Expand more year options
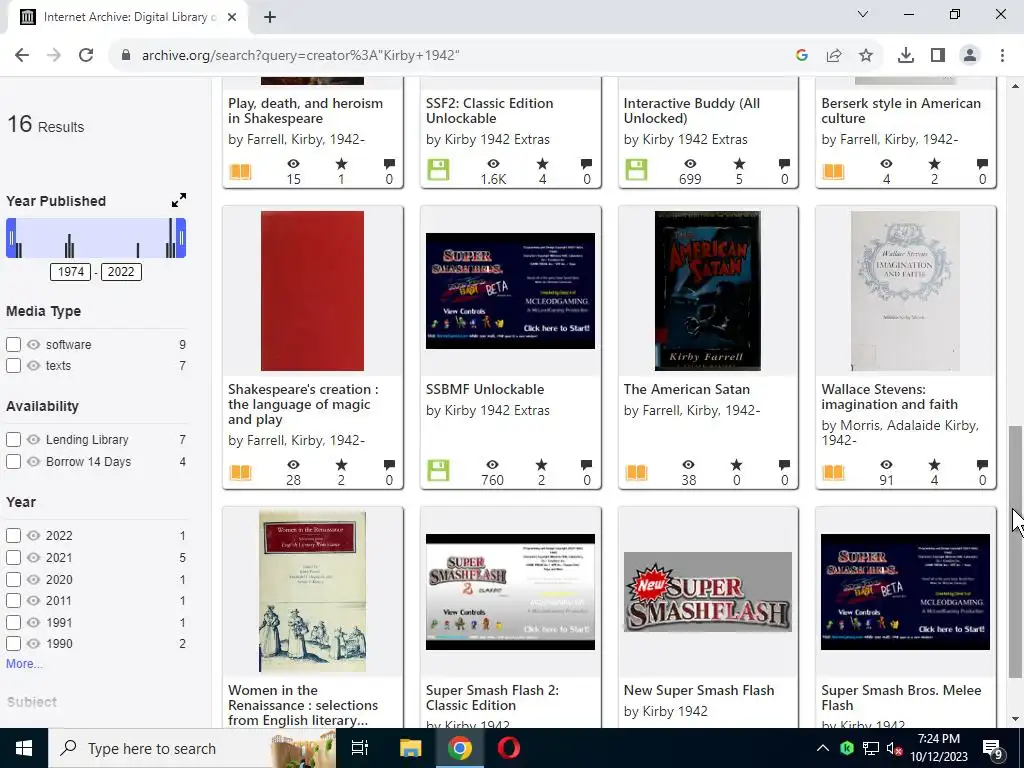1024x768 pixels. [x=24, y=664]
